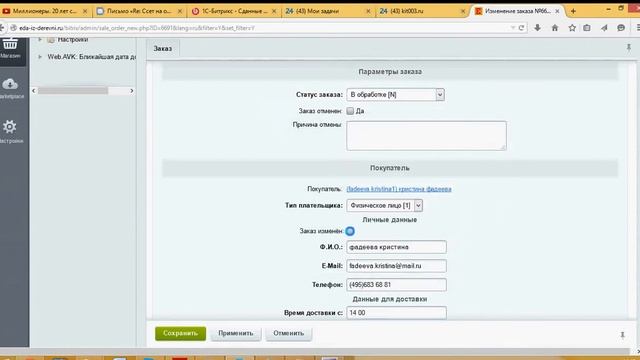Click the left arrow of sidebar horizontal scrollbar

[34, 91]
